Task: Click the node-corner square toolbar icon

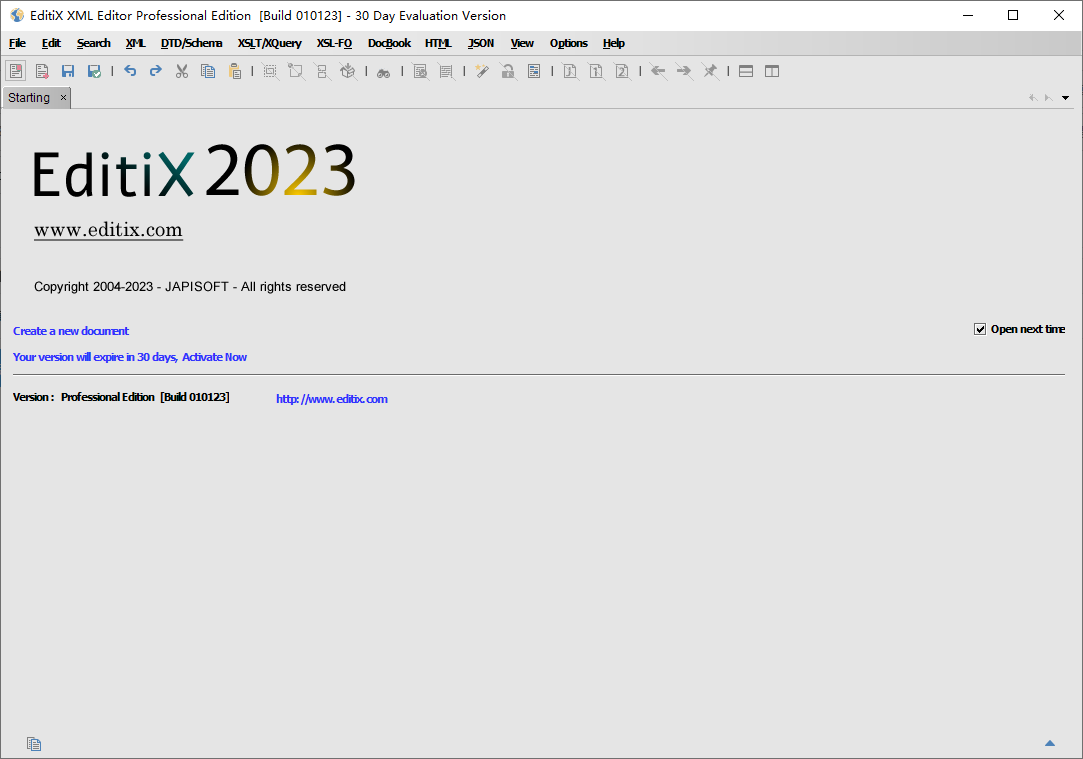Action: pos(296,71)
